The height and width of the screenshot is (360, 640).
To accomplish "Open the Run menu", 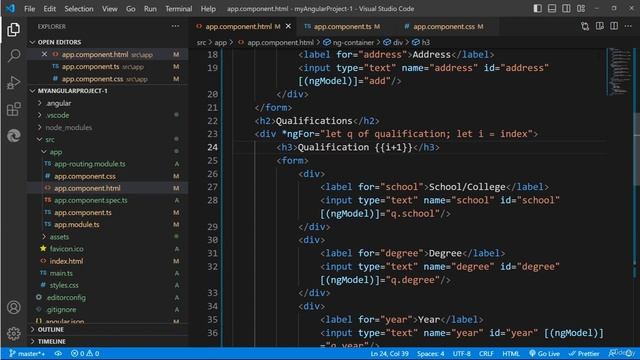I will tap(150, 9).
